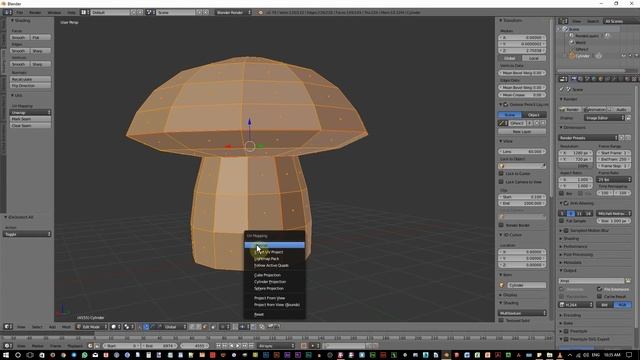Viewport: 640px width, 360px height.
Task: Click New Layer grease pencil button
Action: click(x=522, y=131)
